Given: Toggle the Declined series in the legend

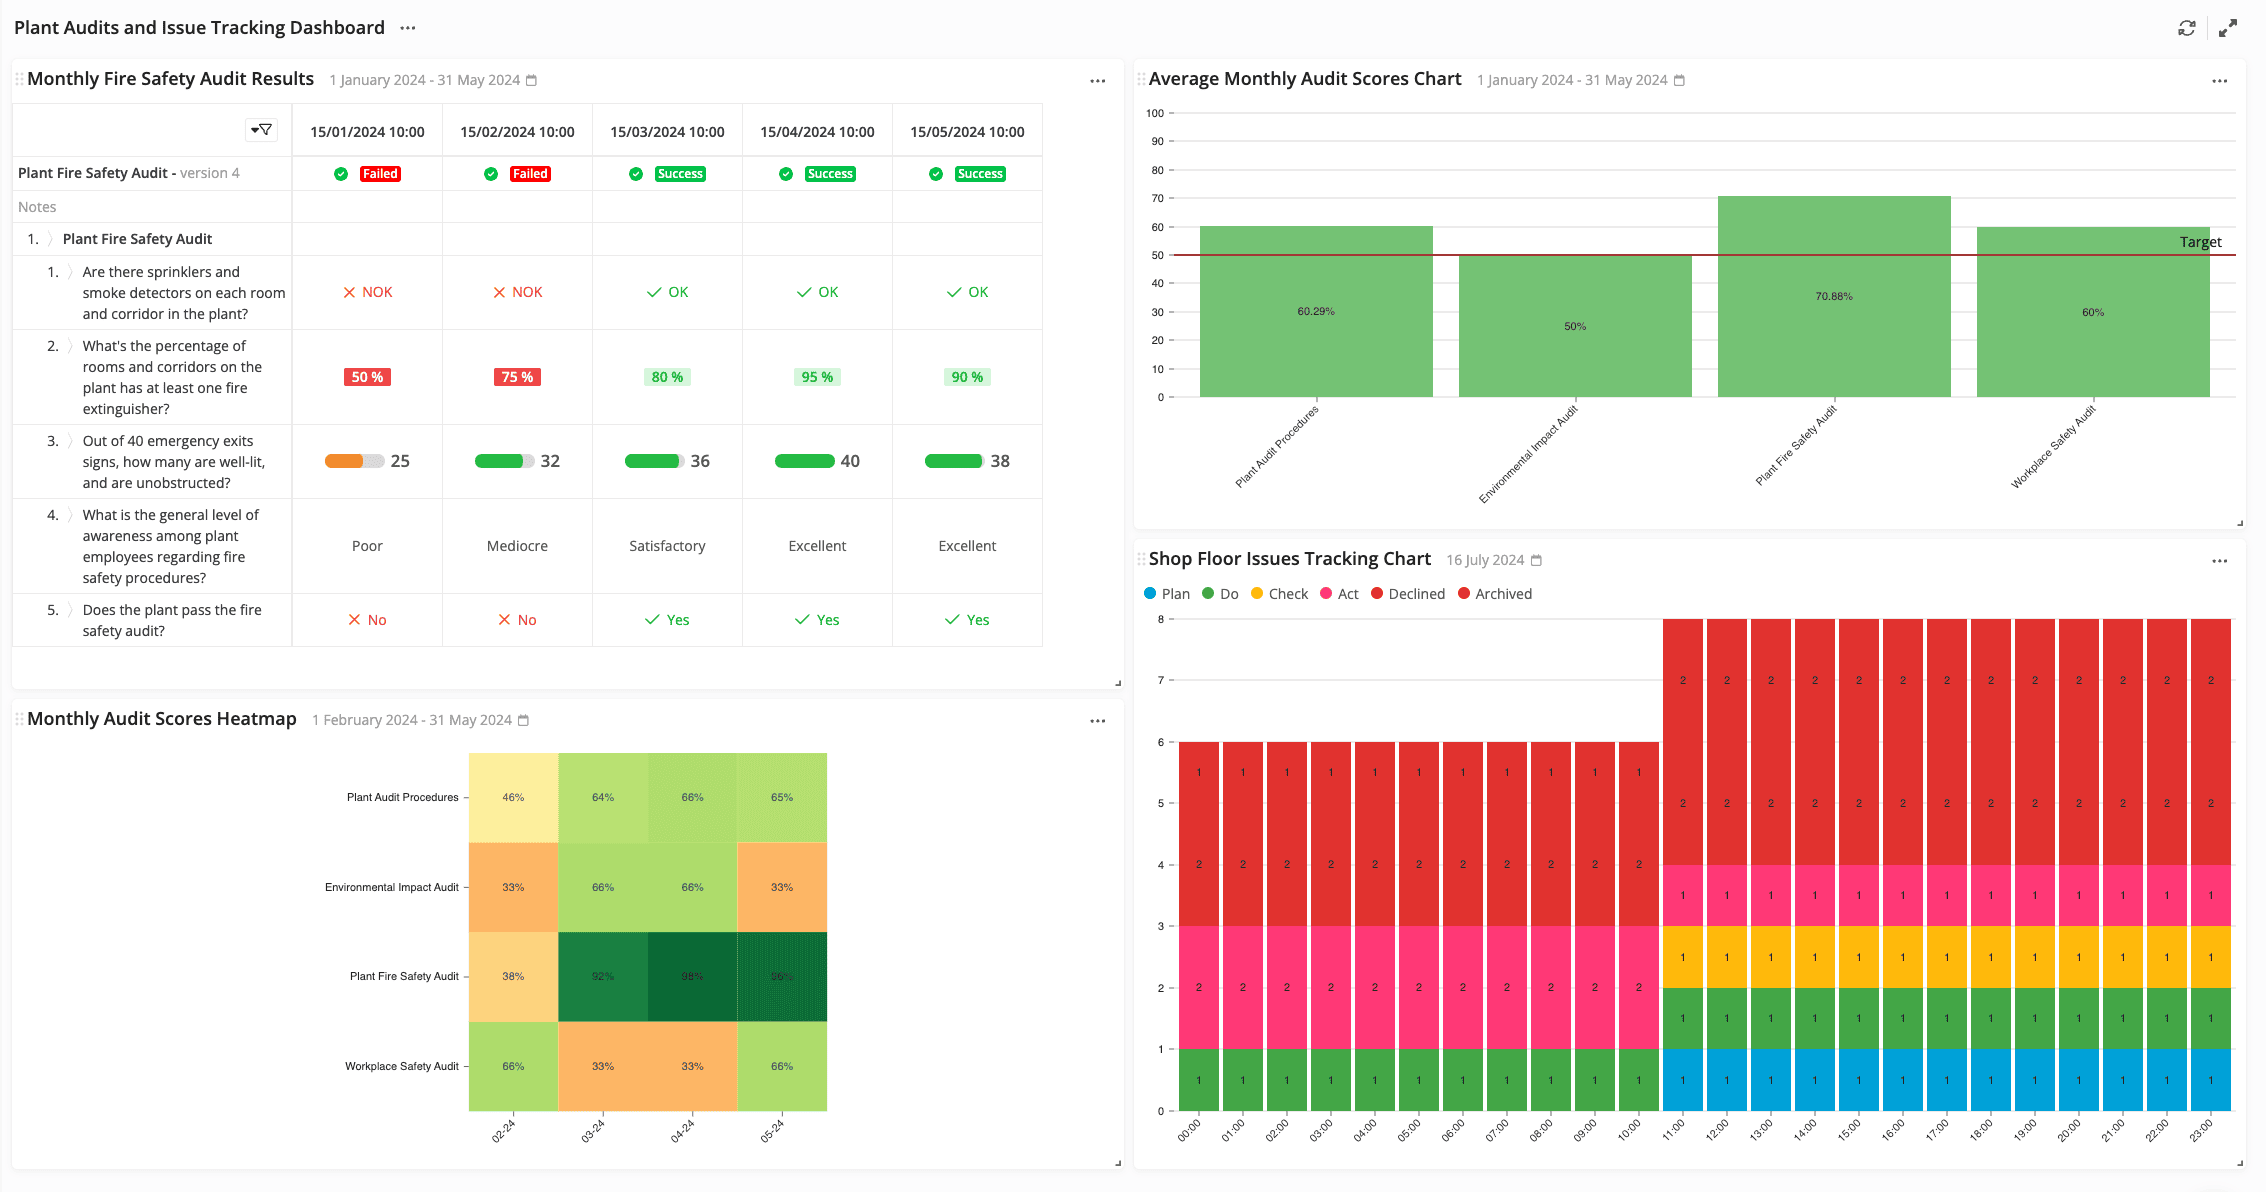Looking at the screenshot, I should [1408, 593].
